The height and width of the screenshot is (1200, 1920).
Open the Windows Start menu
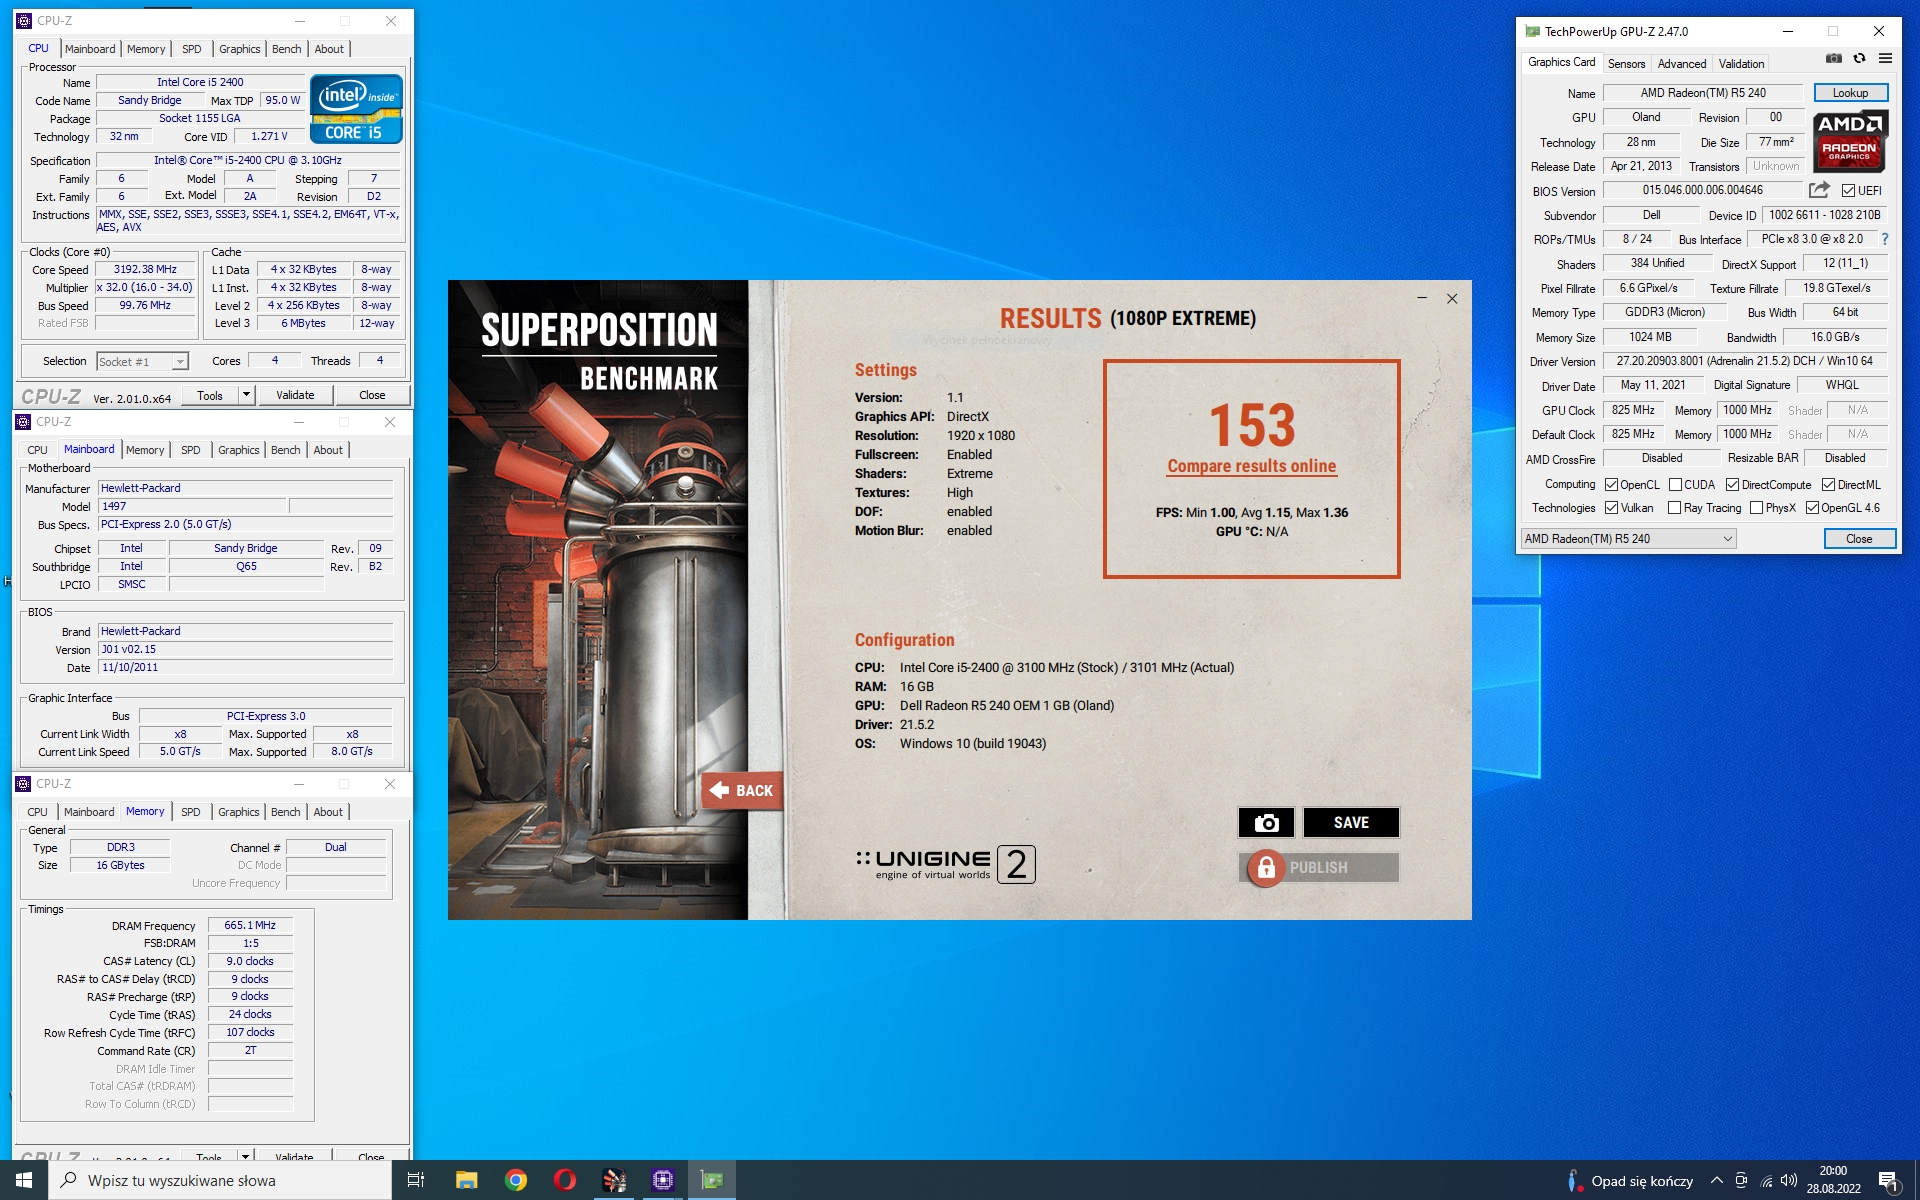pos(24,1180)
